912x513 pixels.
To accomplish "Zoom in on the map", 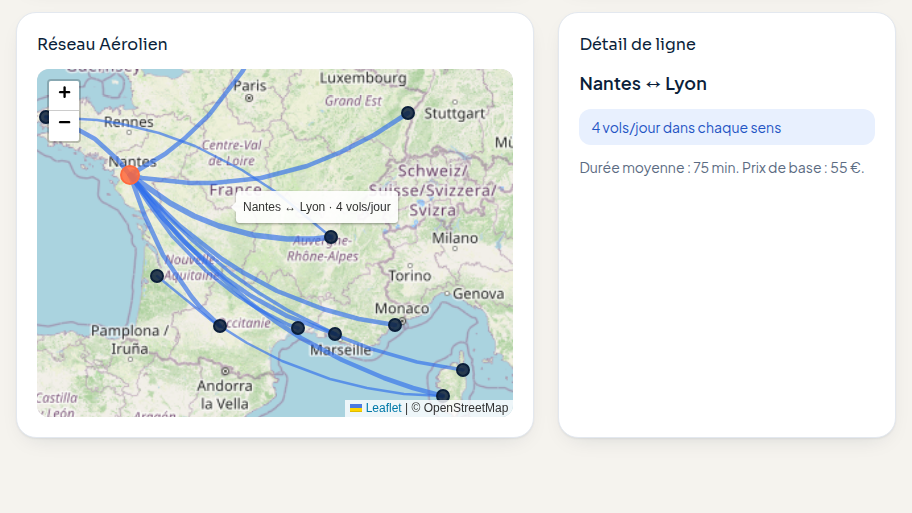I will [64, 93].
